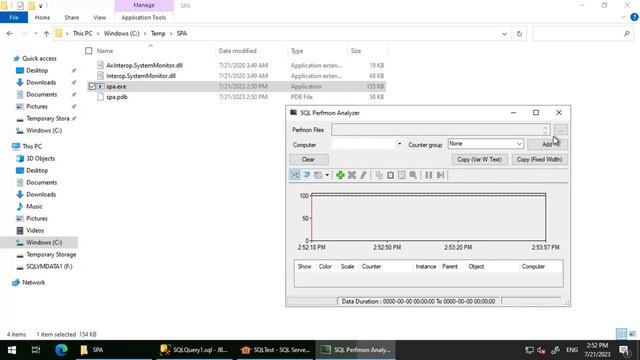Click Windows Start button
640x360 pixels.
pos(12,350)
